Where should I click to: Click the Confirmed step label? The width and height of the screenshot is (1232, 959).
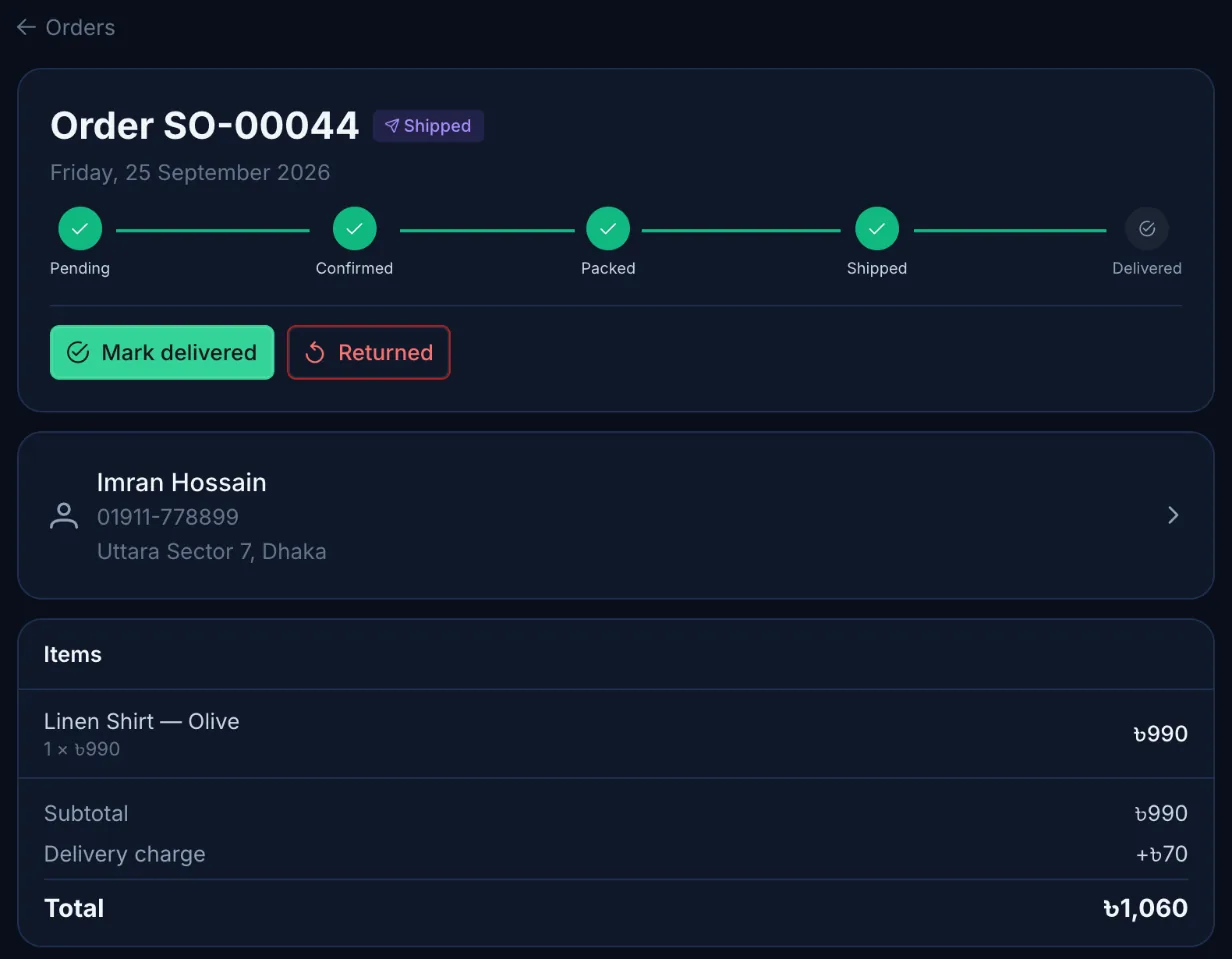354,268
